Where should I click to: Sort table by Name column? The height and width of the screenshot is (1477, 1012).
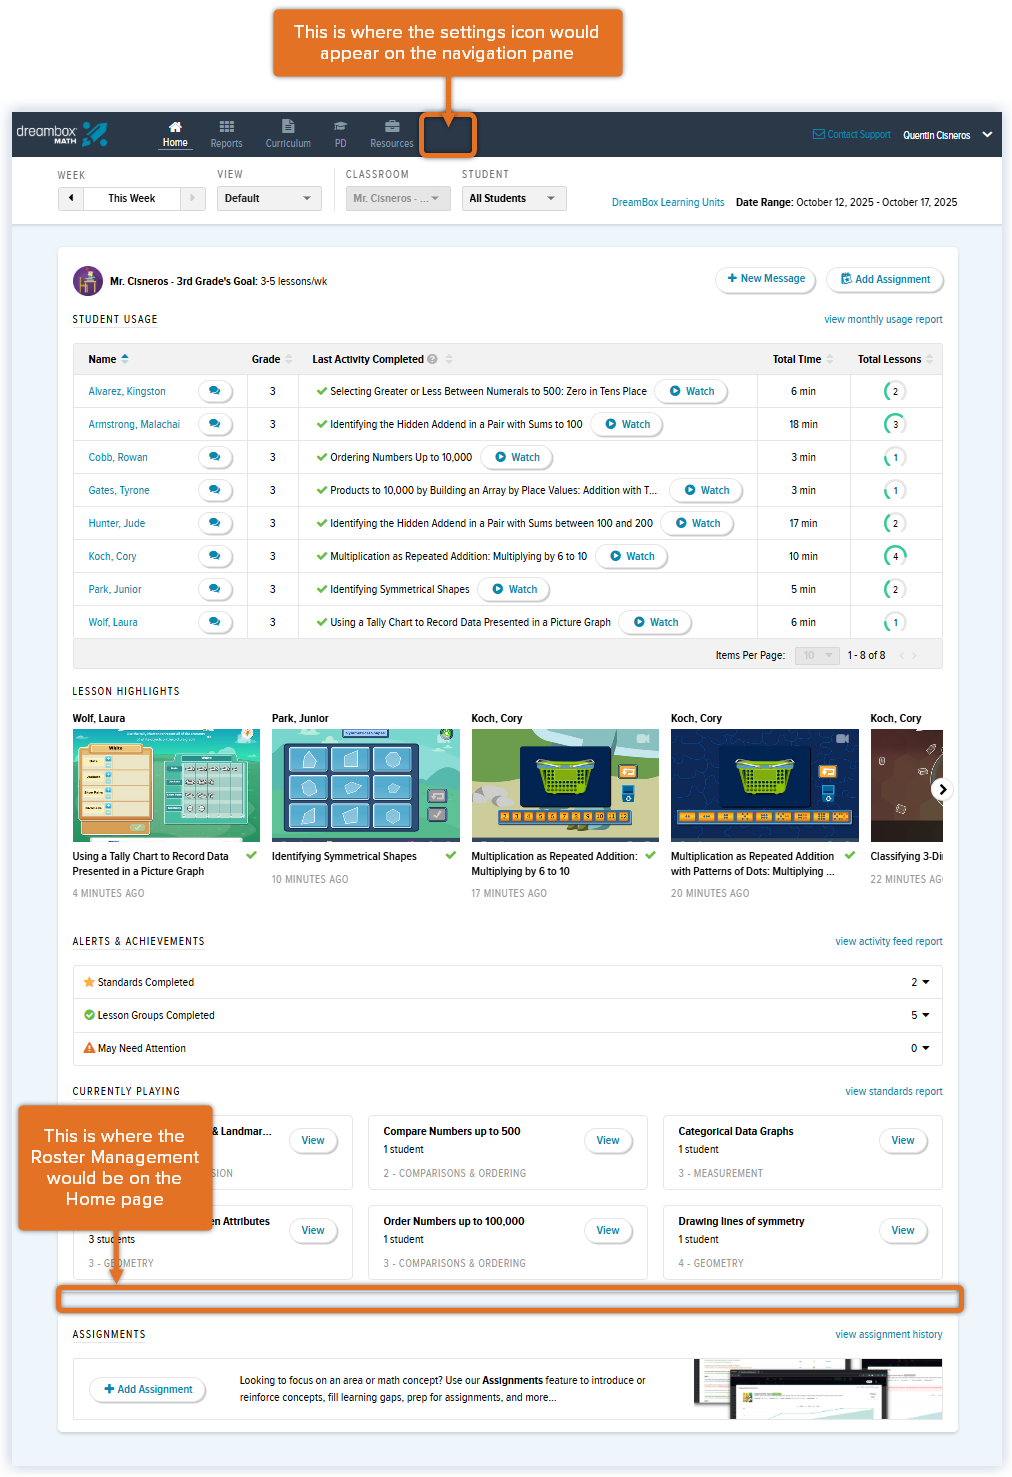(x=108, y=359)
